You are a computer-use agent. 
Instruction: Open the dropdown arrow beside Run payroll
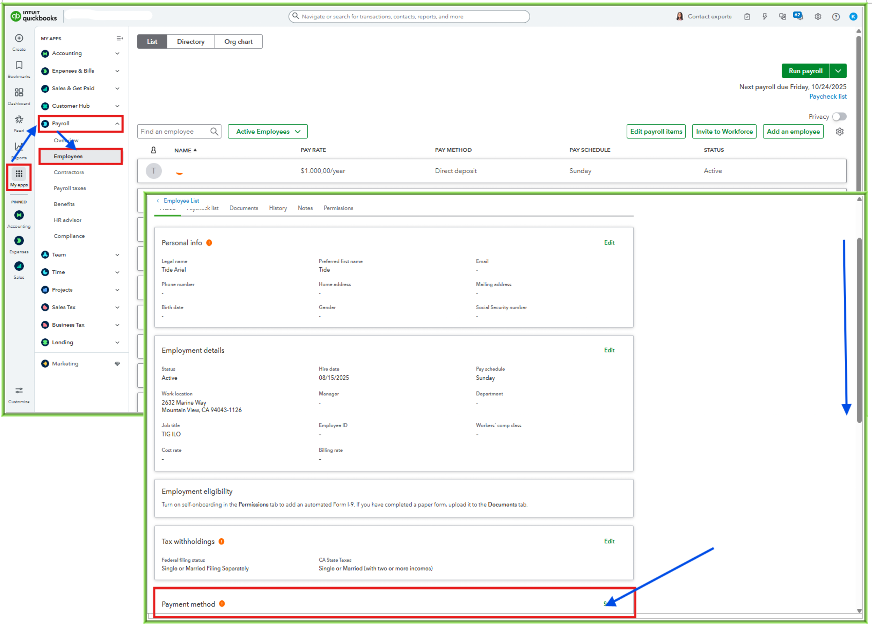pyautogui.click(x=838, y=71)
